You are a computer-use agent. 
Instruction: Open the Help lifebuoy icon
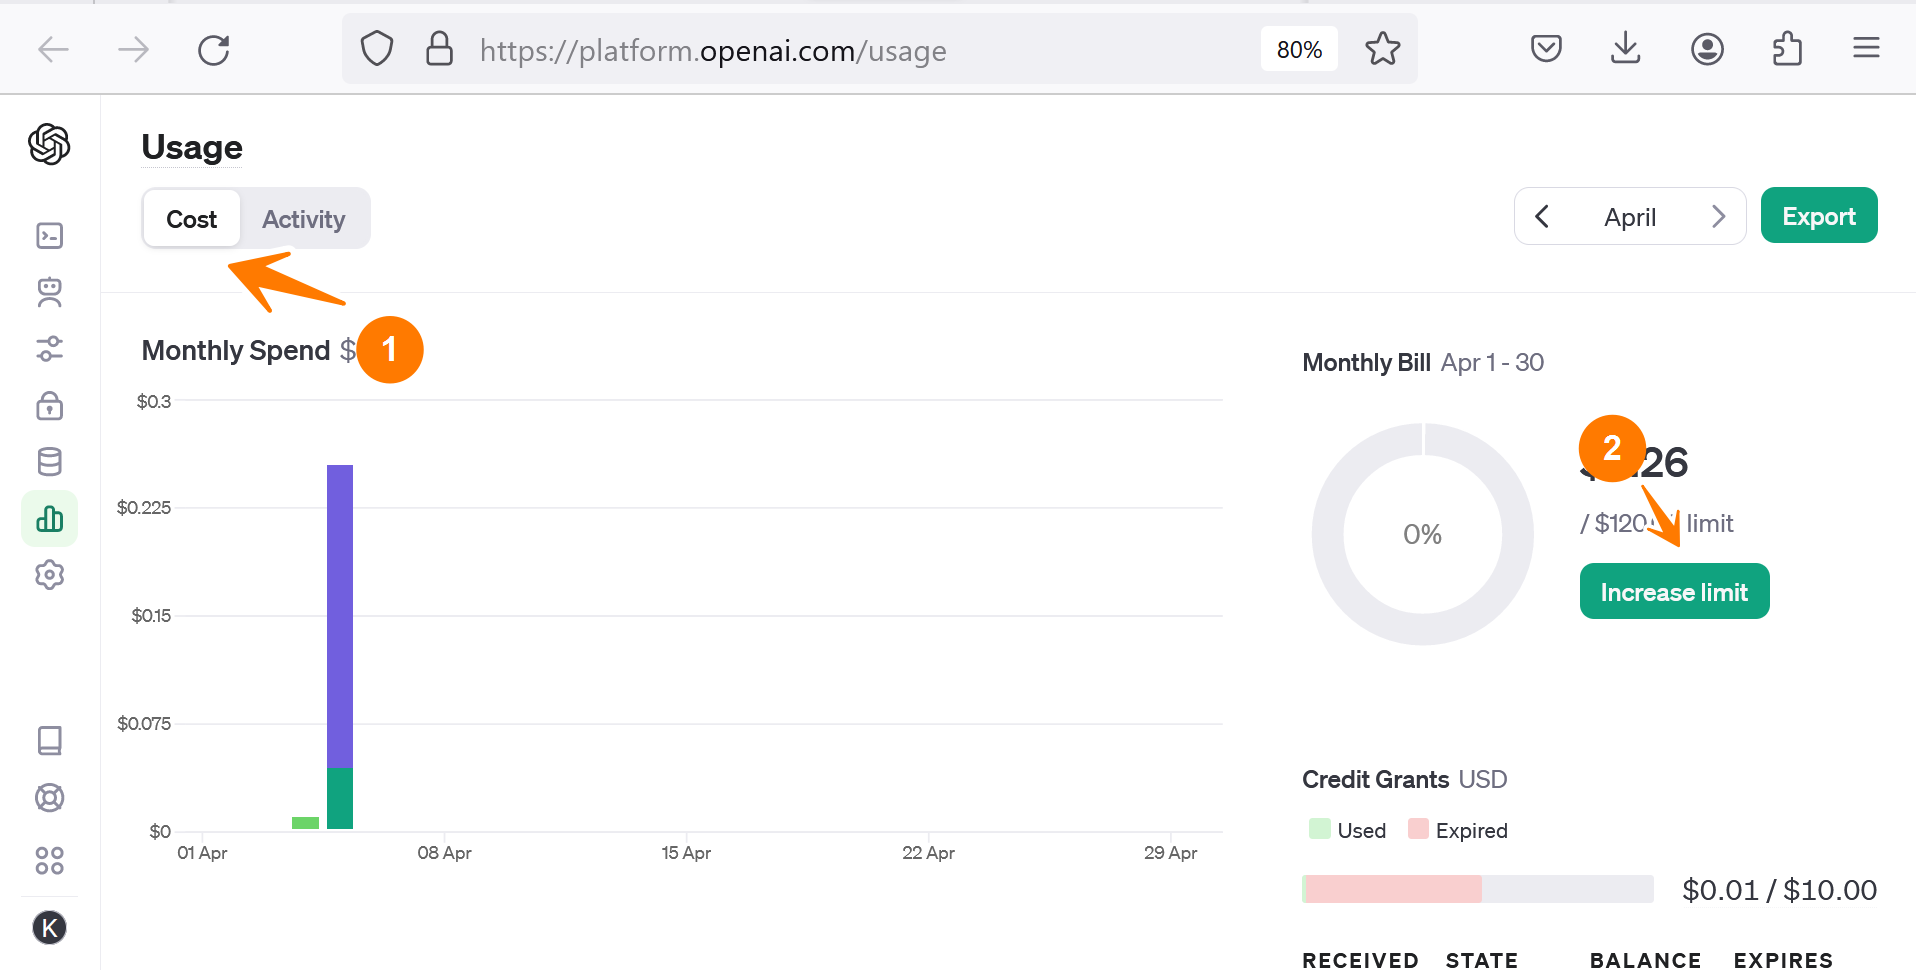(49, 797)
